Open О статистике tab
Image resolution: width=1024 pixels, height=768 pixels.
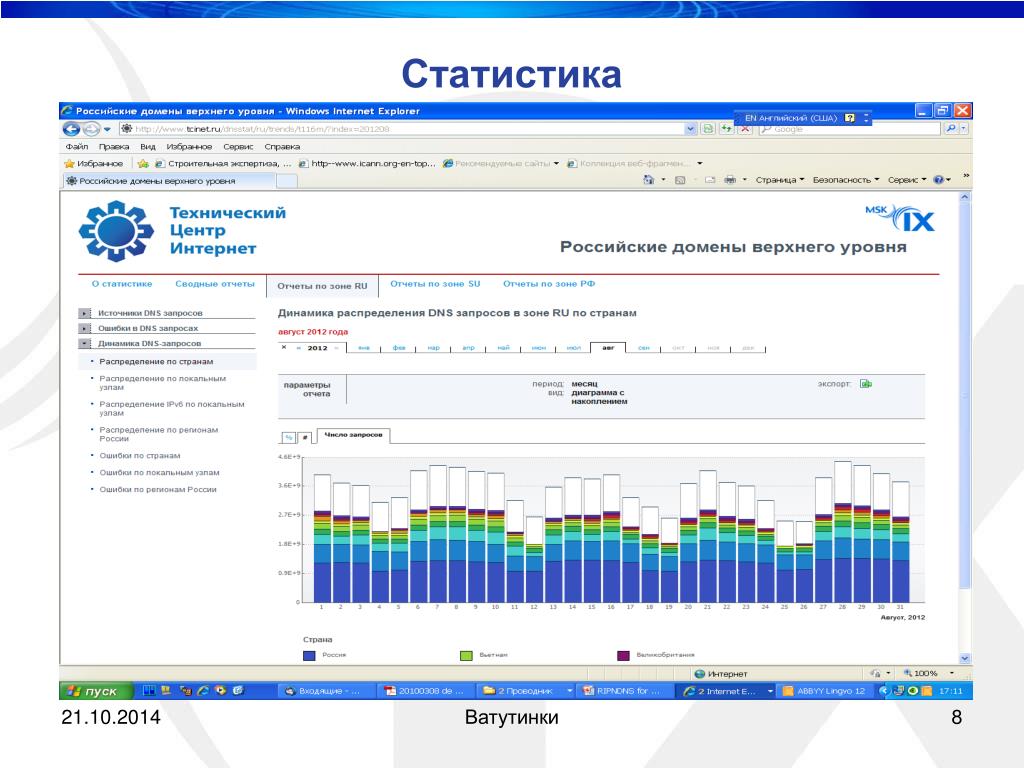click(x=122, y=284)
